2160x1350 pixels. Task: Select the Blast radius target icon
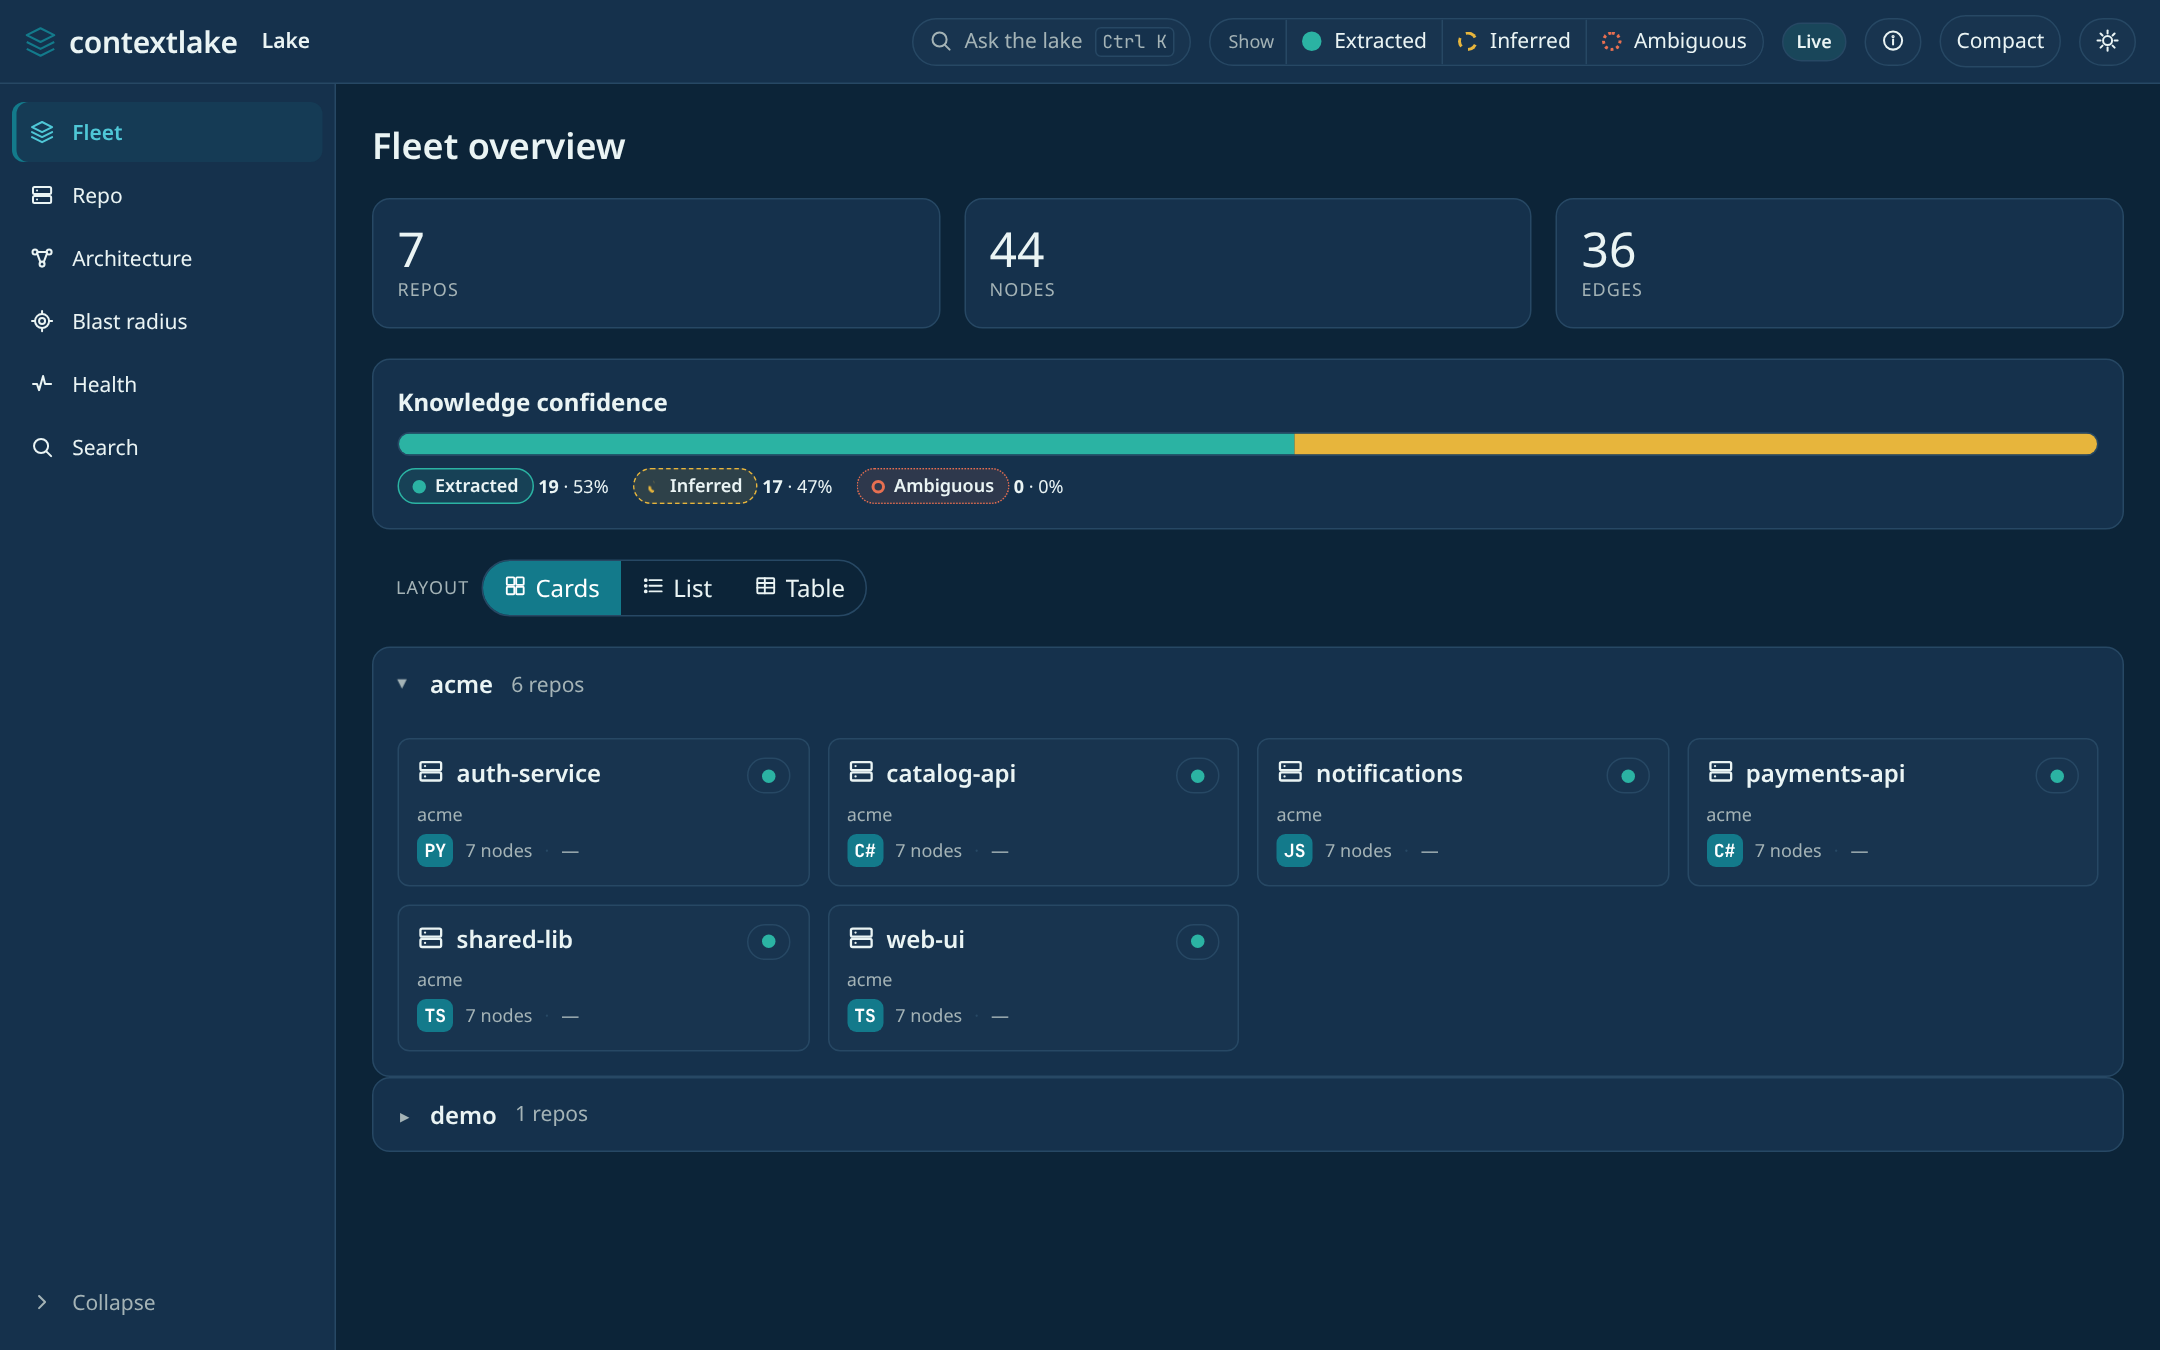42,321
